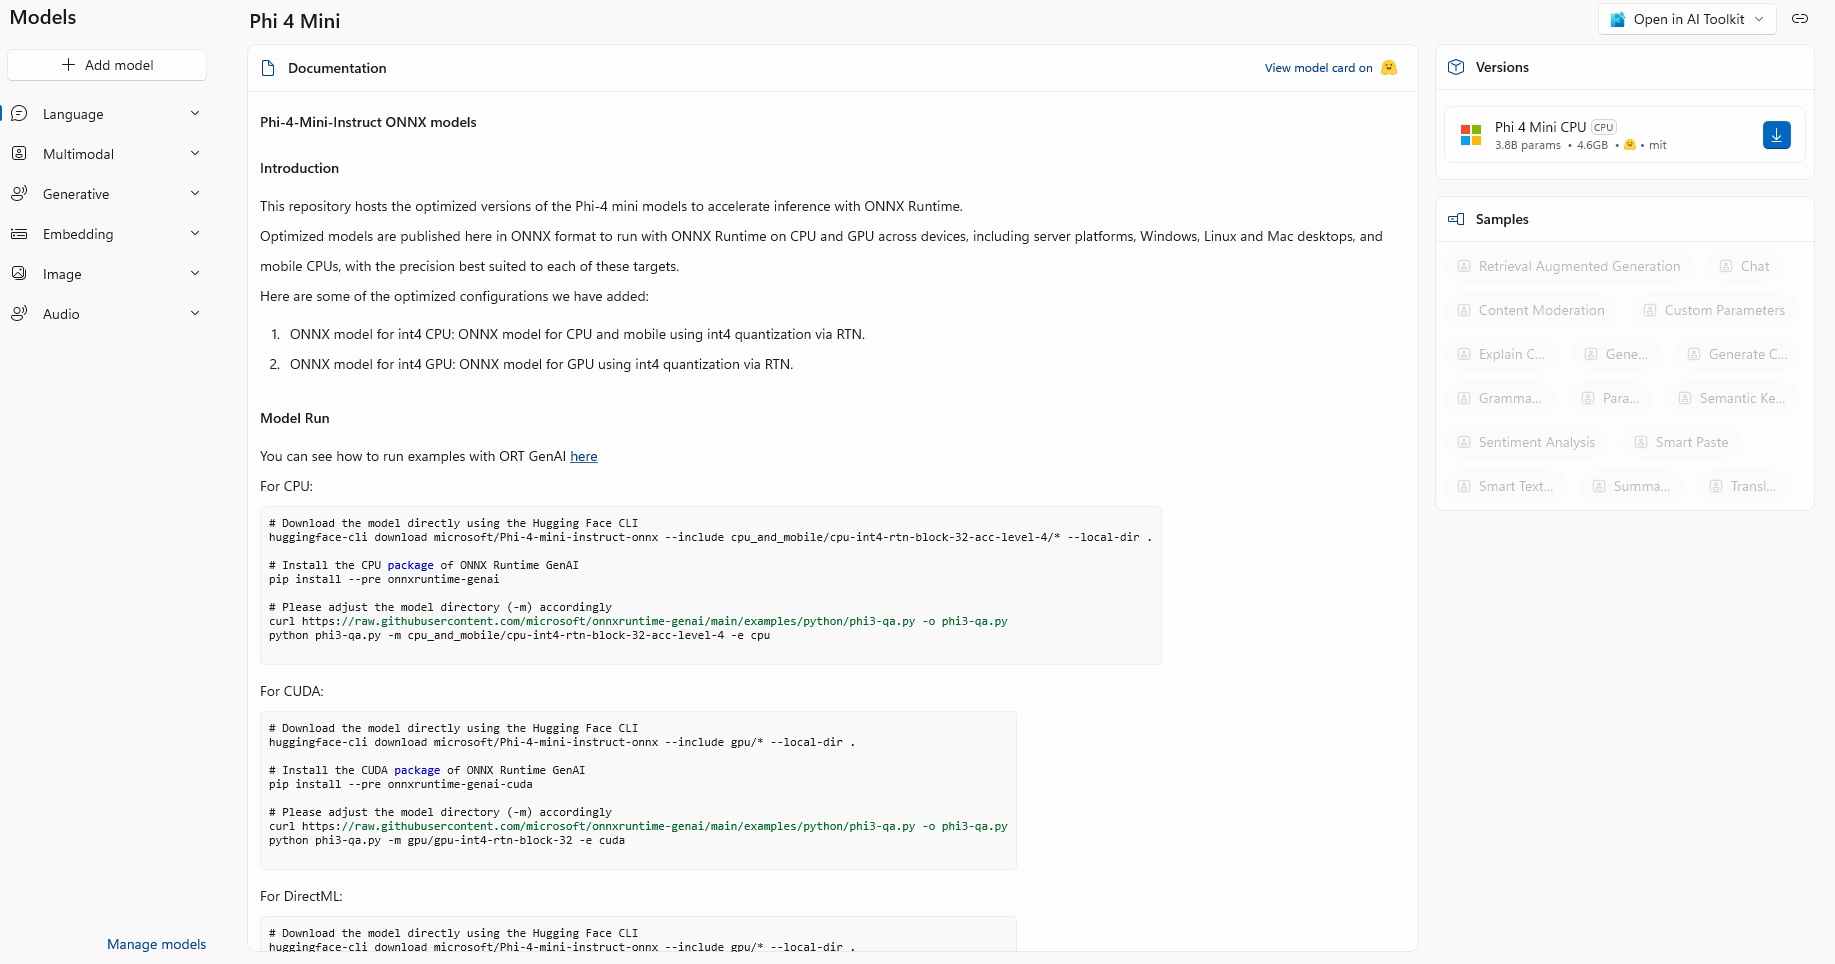Click the '4.6GB' size text
This screenshot has height=964, width=1835.
click(1592, 145)
